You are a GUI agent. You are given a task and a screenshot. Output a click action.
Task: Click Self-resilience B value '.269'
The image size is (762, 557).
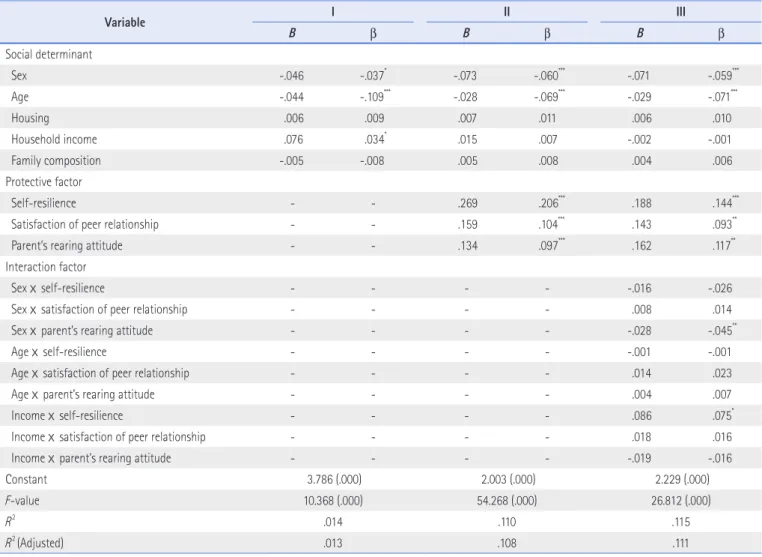pyautogui.click(x=468, y=204)
